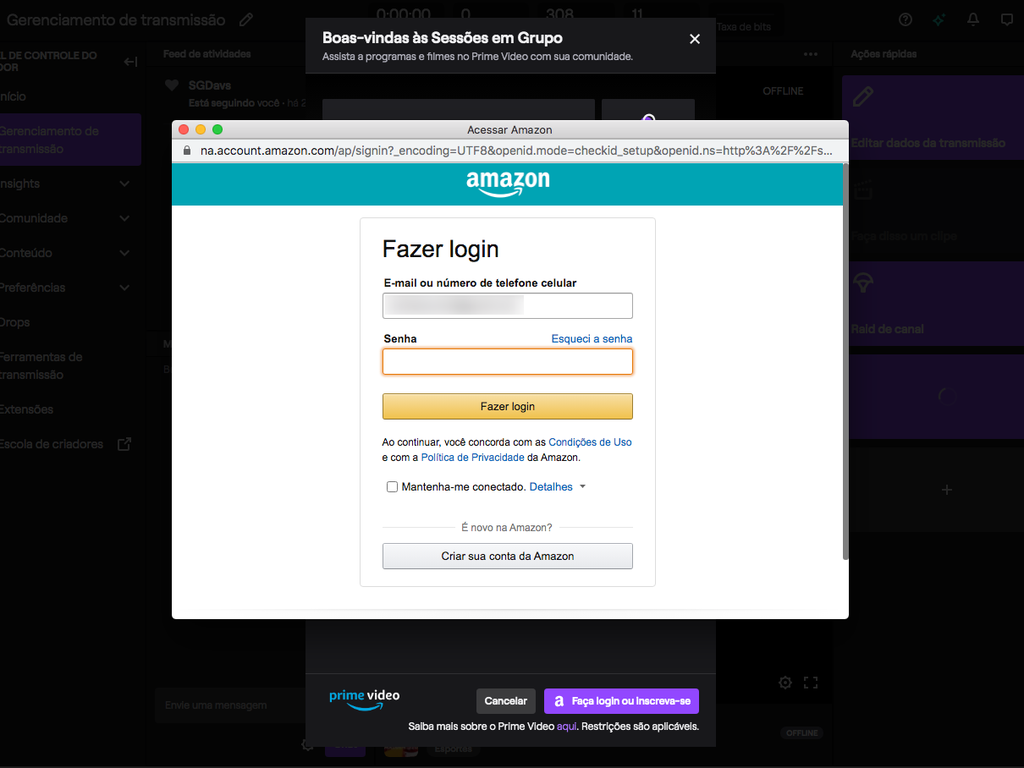Collapse the sidebar using the arrow icon

tap(130, 61)
